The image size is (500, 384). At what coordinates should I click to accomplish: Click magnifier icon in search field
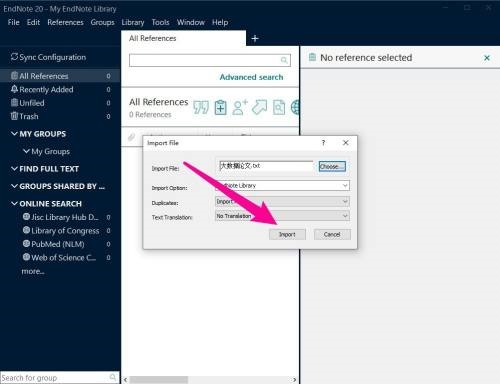point(284,60)
